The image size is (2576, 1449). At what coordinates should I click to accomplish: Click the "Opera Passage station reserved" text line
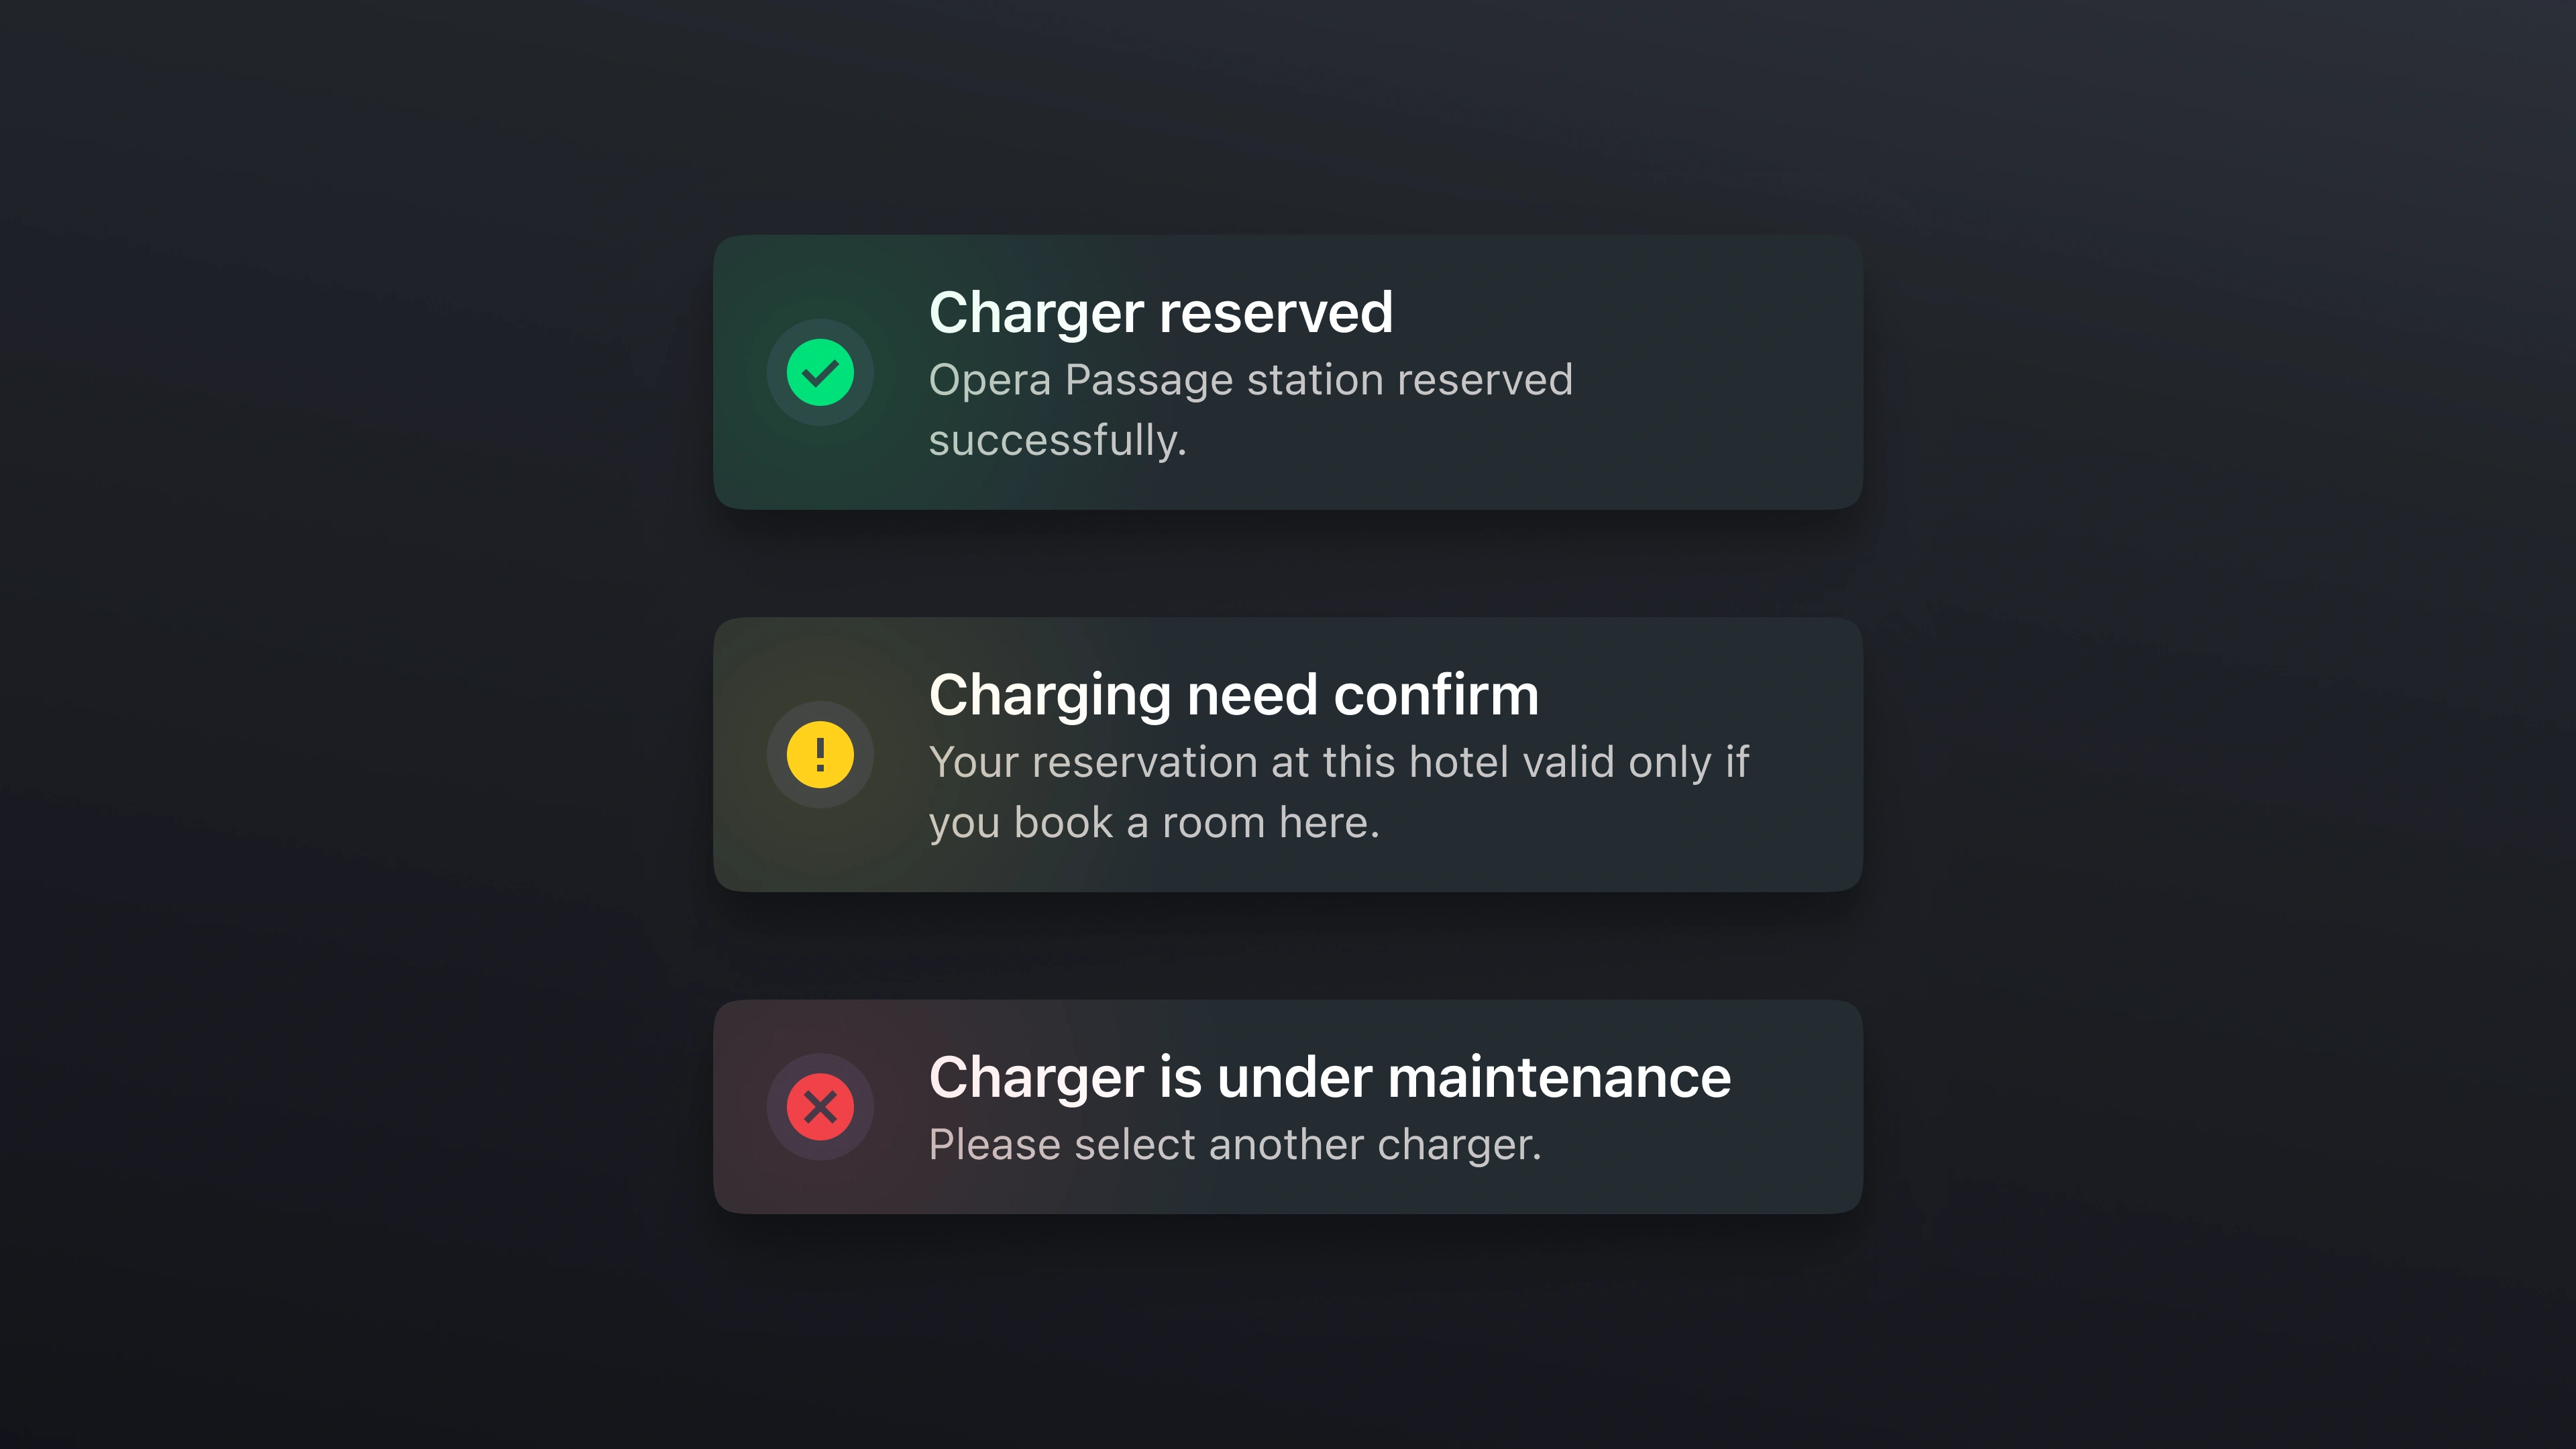pyautogui.click(x=1250, y=380)
